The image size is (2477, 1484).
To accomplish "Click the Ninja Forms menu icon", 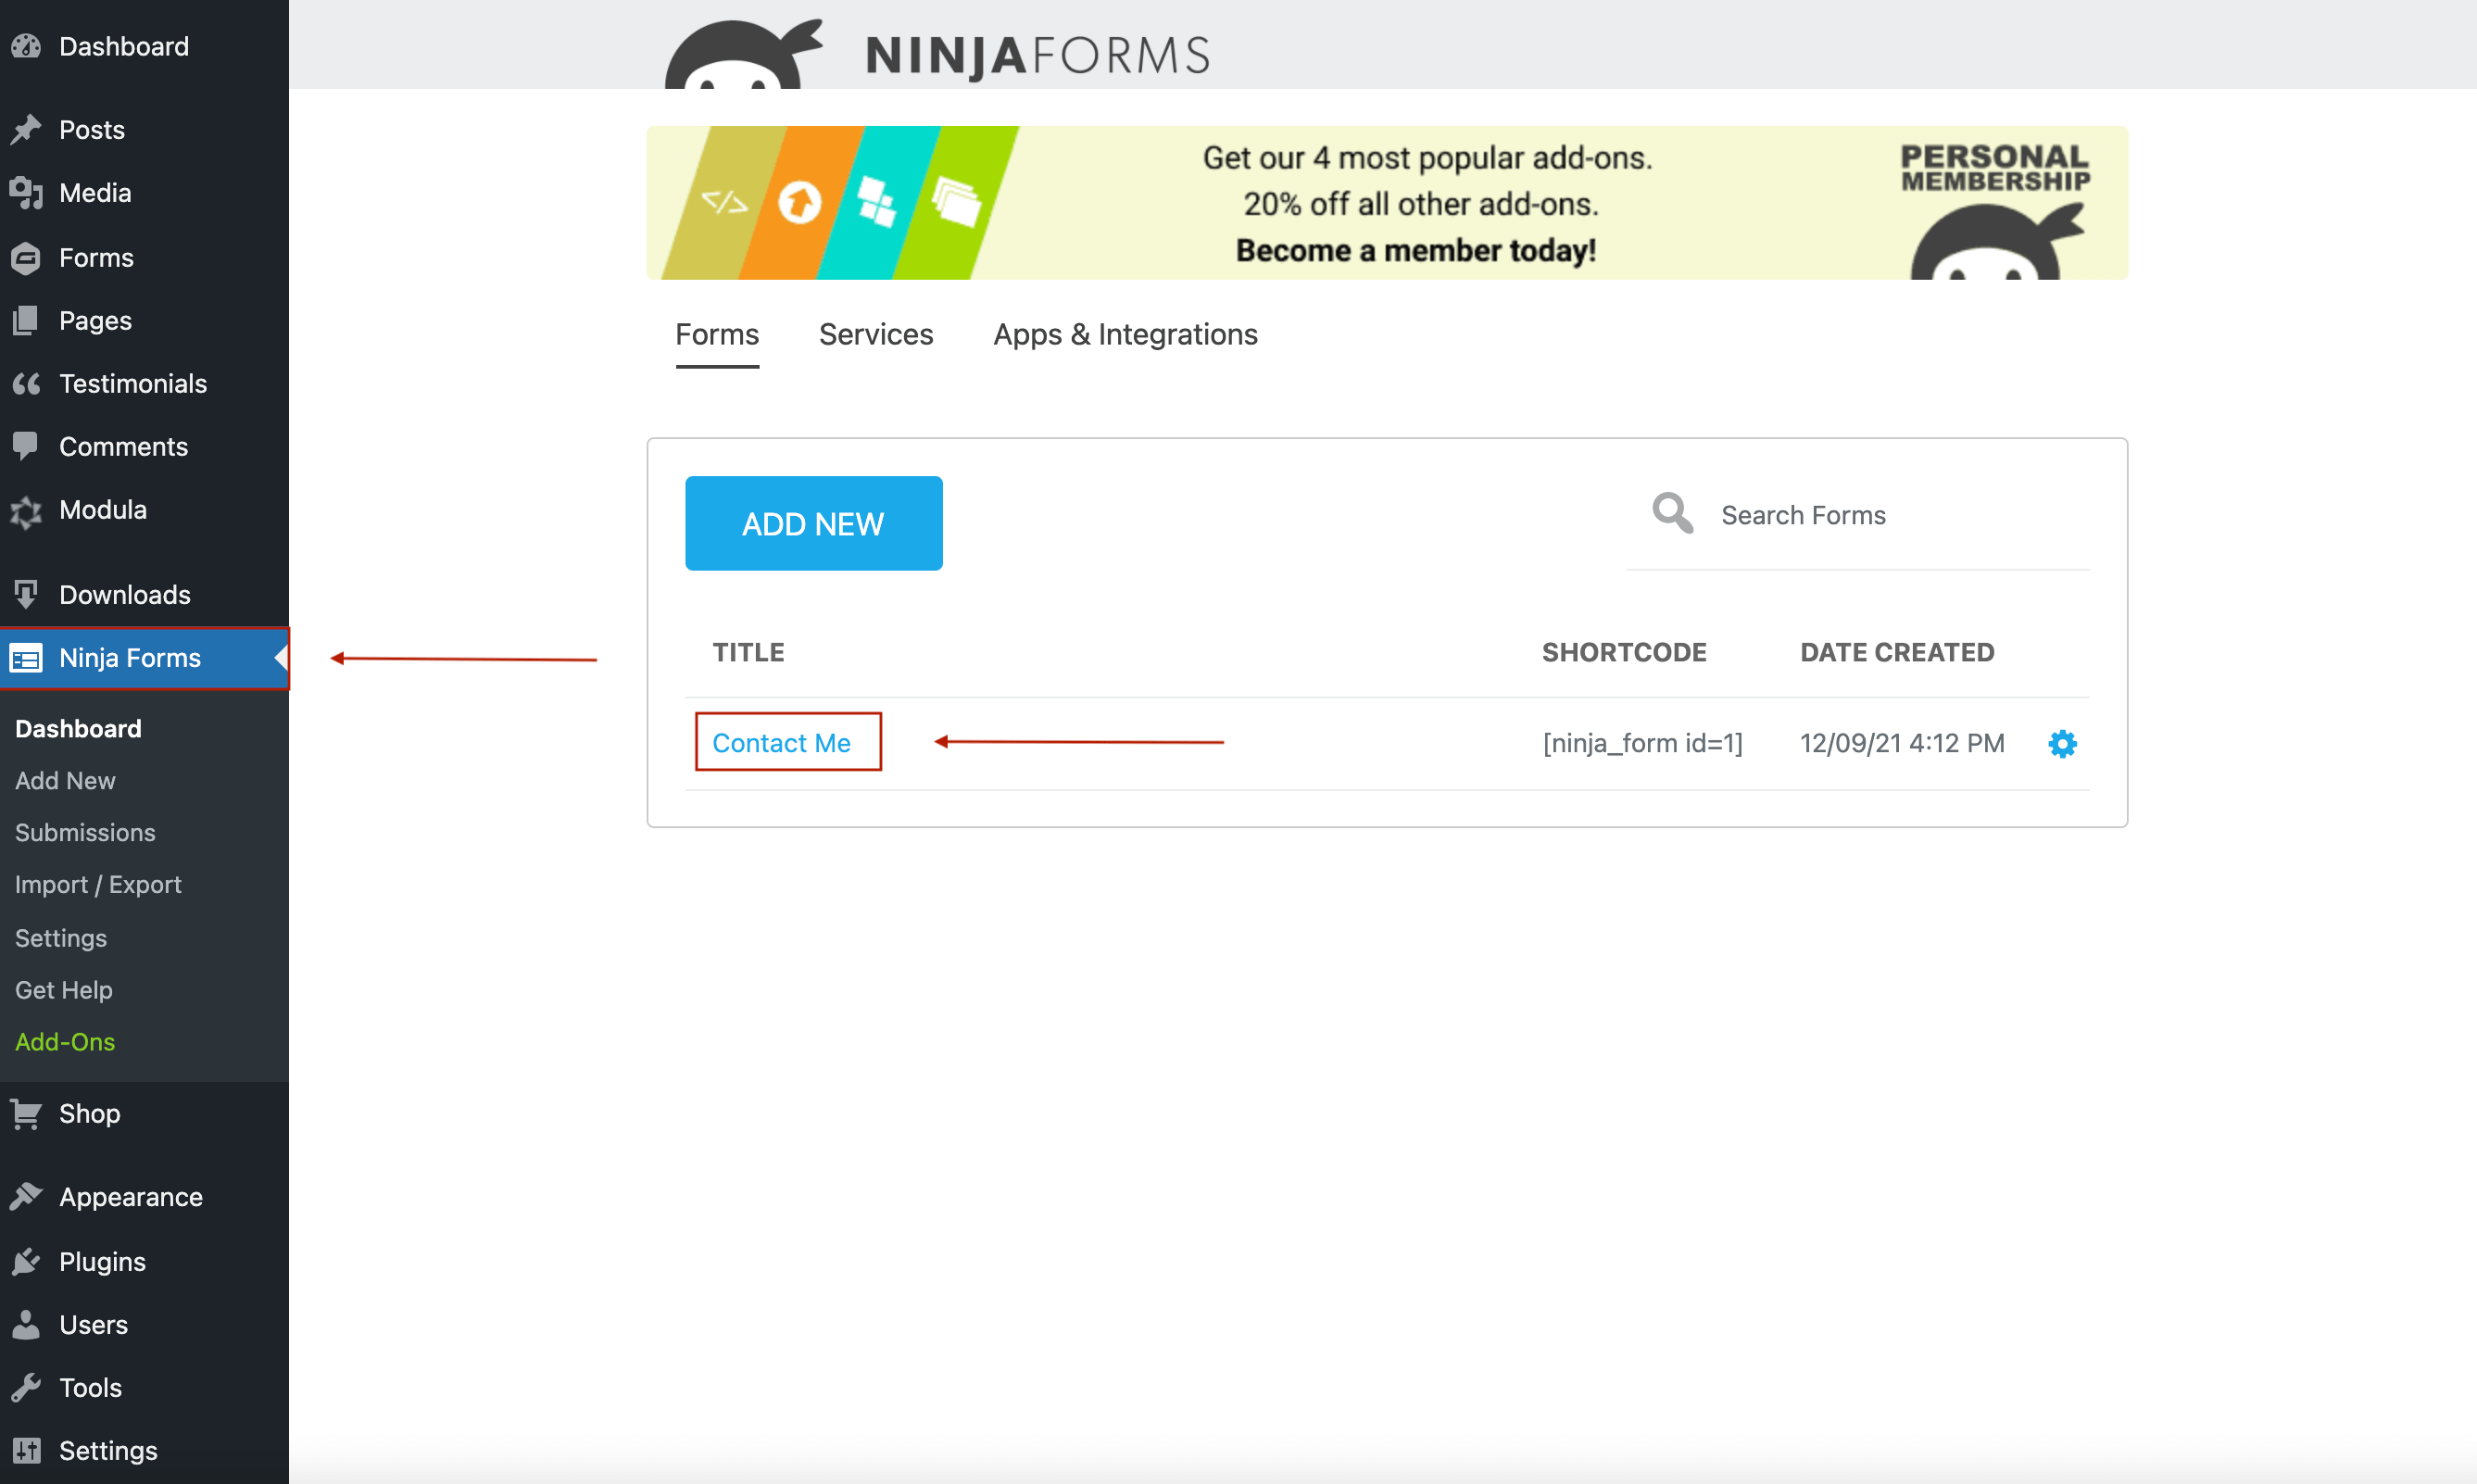I will coord(27,658).
